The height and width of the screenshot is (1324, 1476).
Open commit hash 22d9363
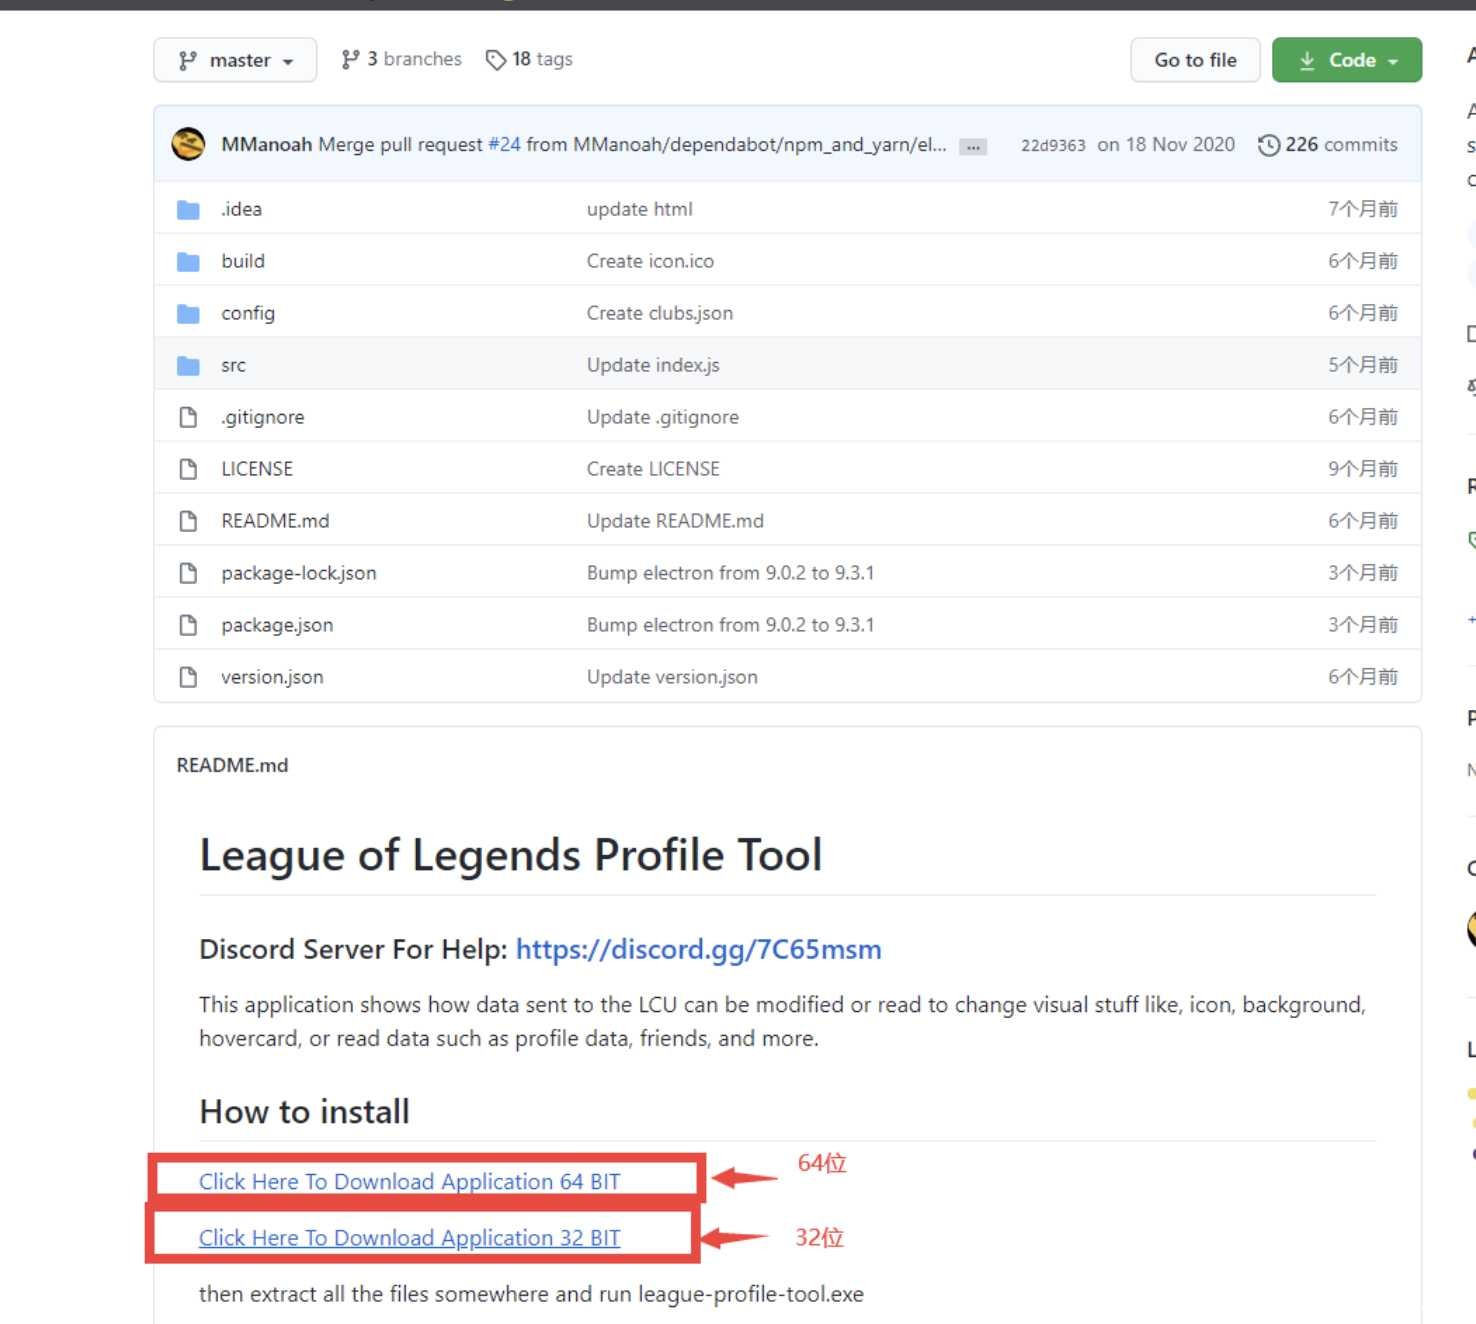coord(1053,145)
